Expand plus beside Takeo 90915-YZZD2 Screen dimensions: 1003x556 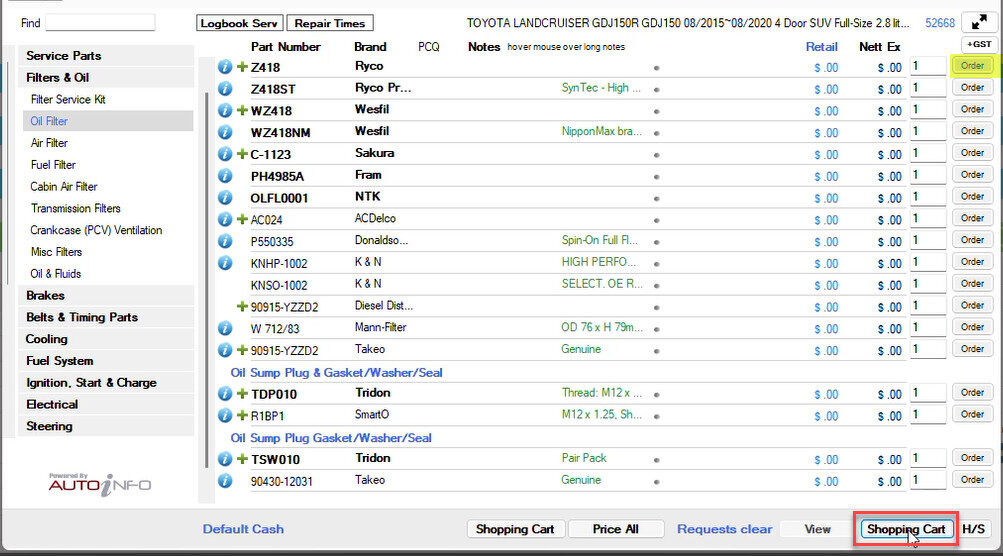pos(242,350)
